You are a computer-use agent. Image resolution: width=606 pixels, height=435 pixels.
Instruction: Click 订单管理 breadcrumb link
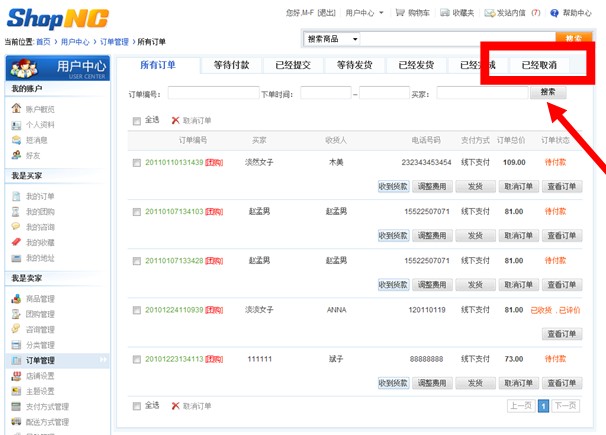coord(114,42)
